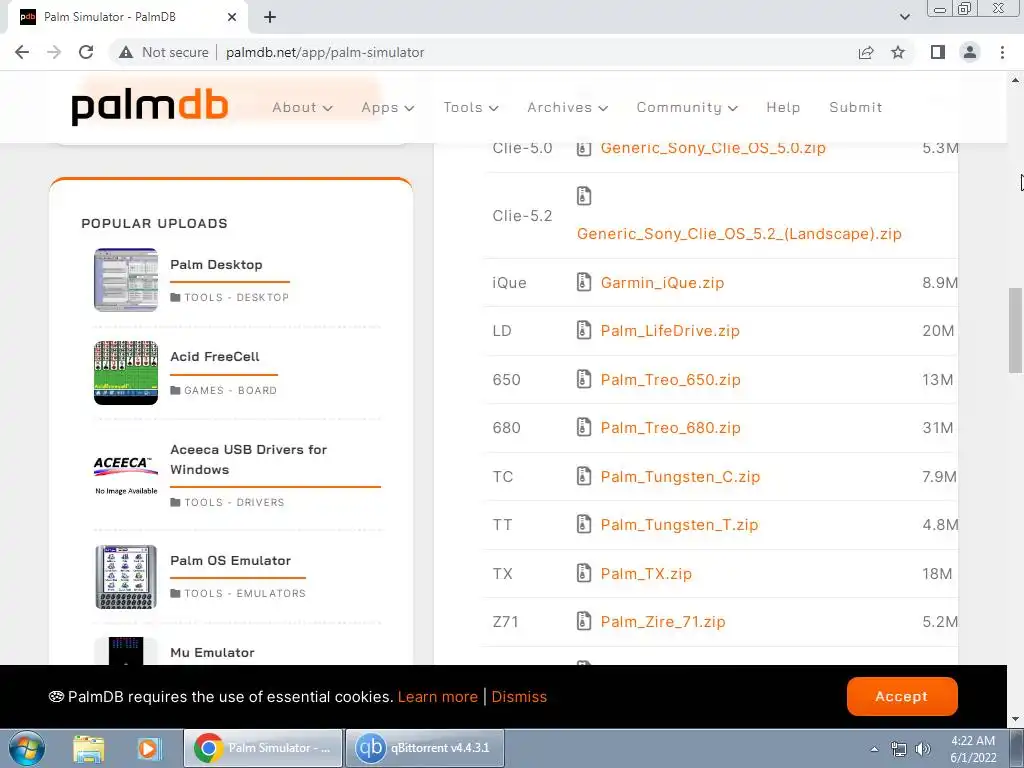
Task: Download Palm_Tungsten_C.zip
Action: point(680,477)
